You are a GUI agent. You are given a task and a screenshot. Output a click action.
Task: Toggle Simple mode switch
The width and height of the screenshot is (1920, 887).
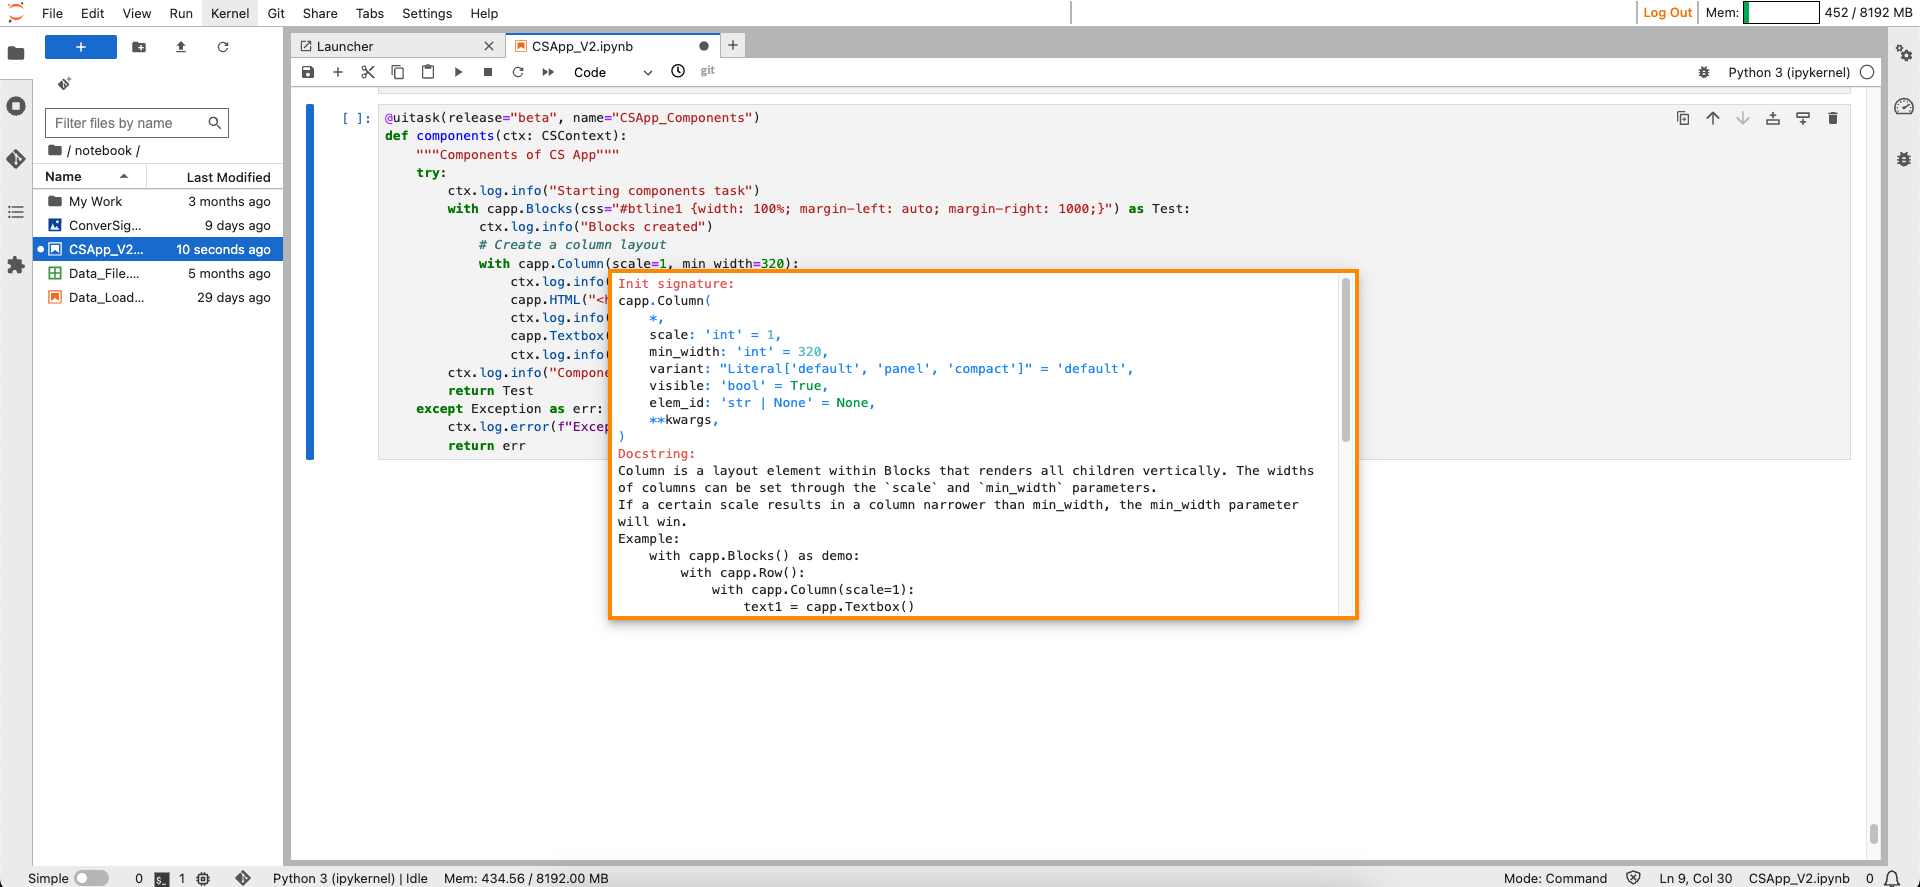click(91, 878)
